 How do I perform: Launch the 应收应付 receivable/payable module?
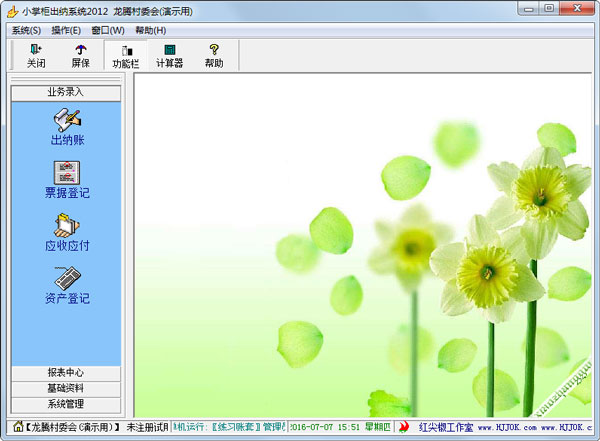point(67,232)
